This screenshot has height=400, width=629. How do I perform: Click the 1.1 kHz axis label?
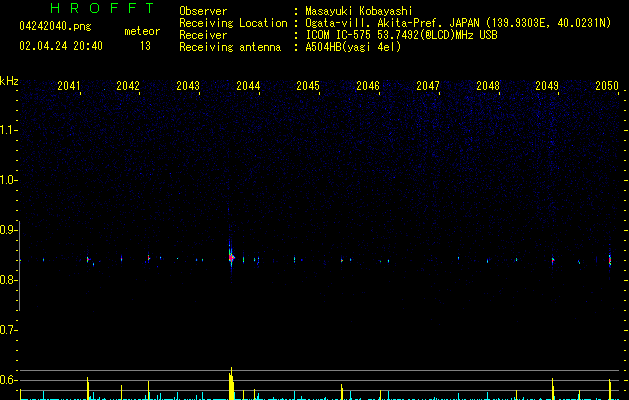click(8, 130)
